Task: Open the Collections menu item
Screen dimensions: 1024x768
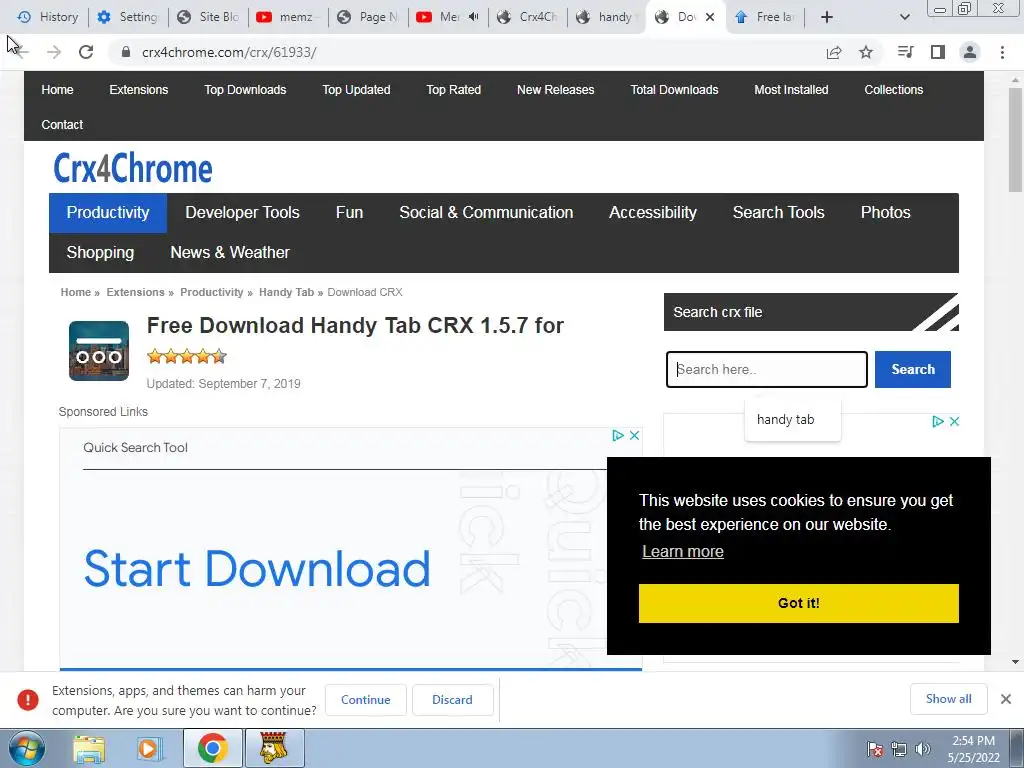Action: pyautogui.click(x=893, y=89)
